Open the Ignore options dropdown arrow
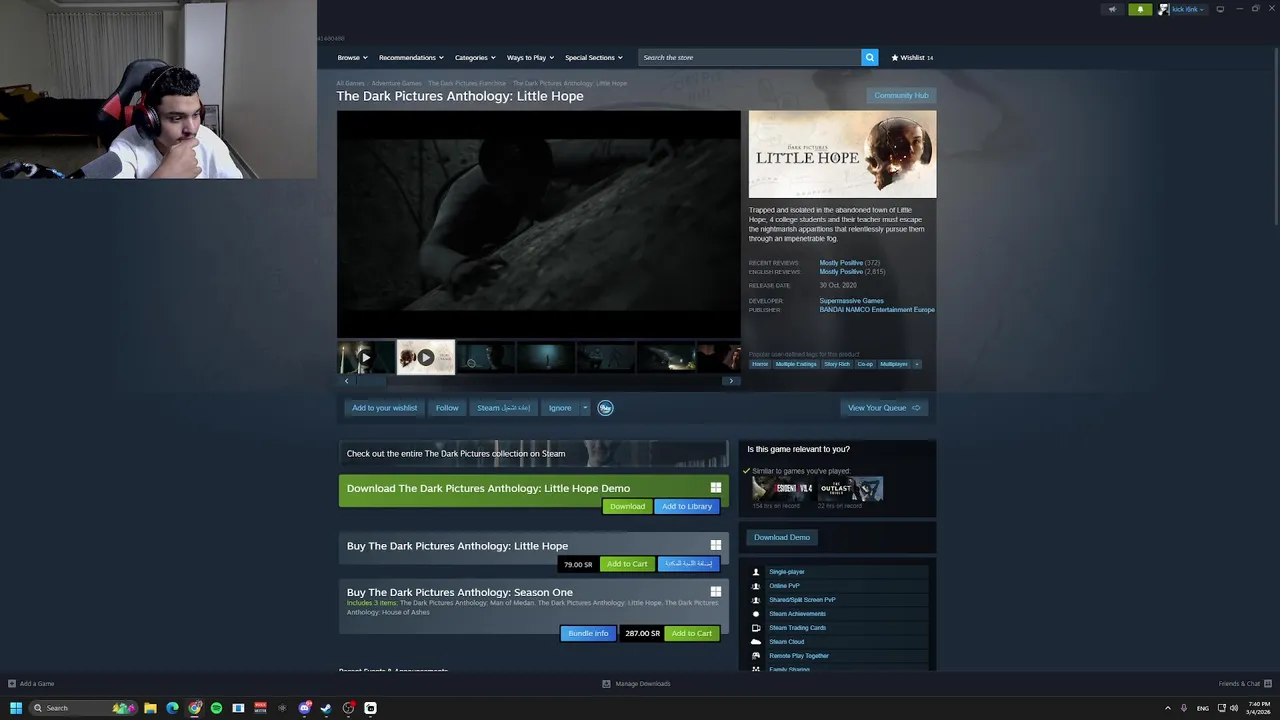Viewport: 1280px width, 720px height. tap(585, 407)
